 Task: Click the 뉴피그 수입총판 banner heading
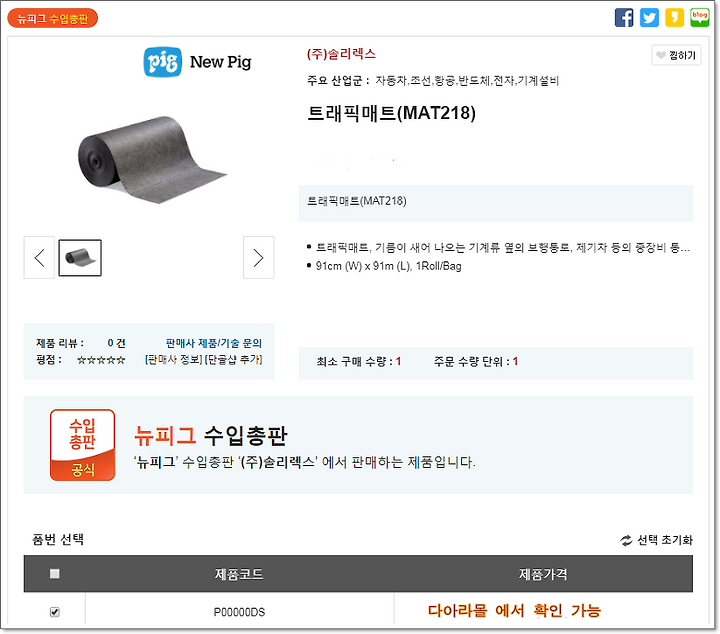tap(211, 436)
